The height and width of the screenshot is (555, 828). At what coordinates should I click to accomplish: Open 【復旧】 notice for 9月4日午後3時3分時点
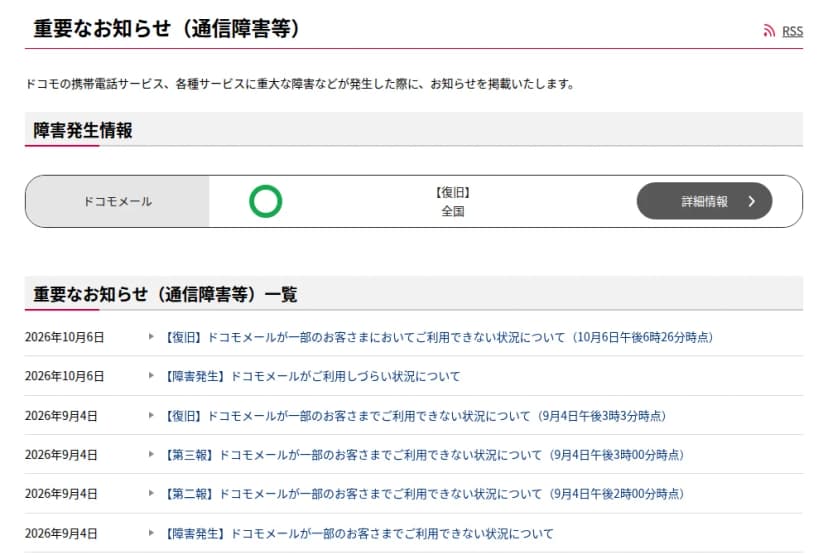coord(415,416)
